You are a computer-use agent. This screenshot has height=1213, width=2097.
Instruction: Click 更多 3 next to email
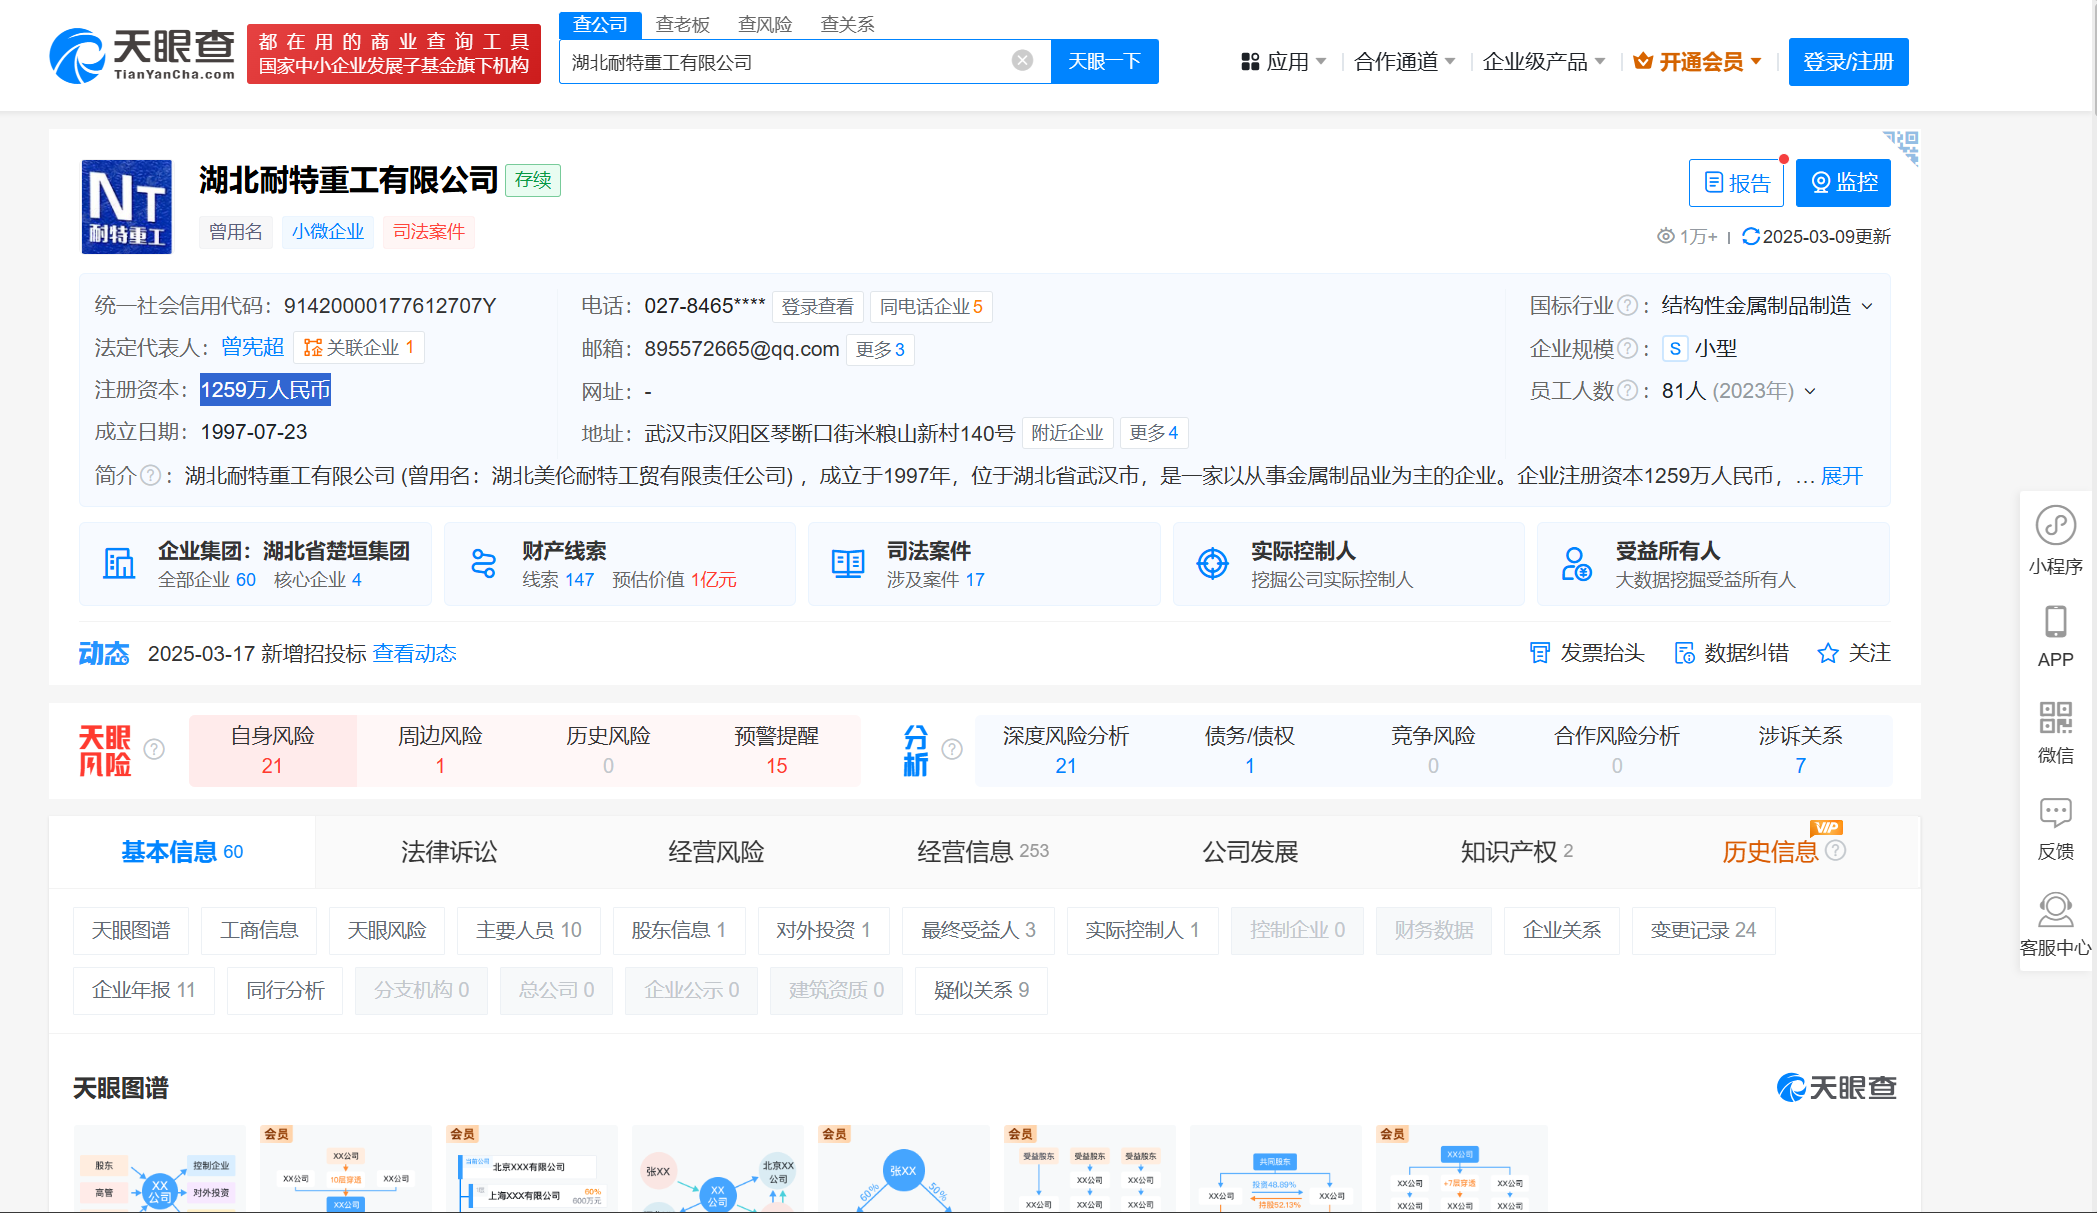[880, 350]
